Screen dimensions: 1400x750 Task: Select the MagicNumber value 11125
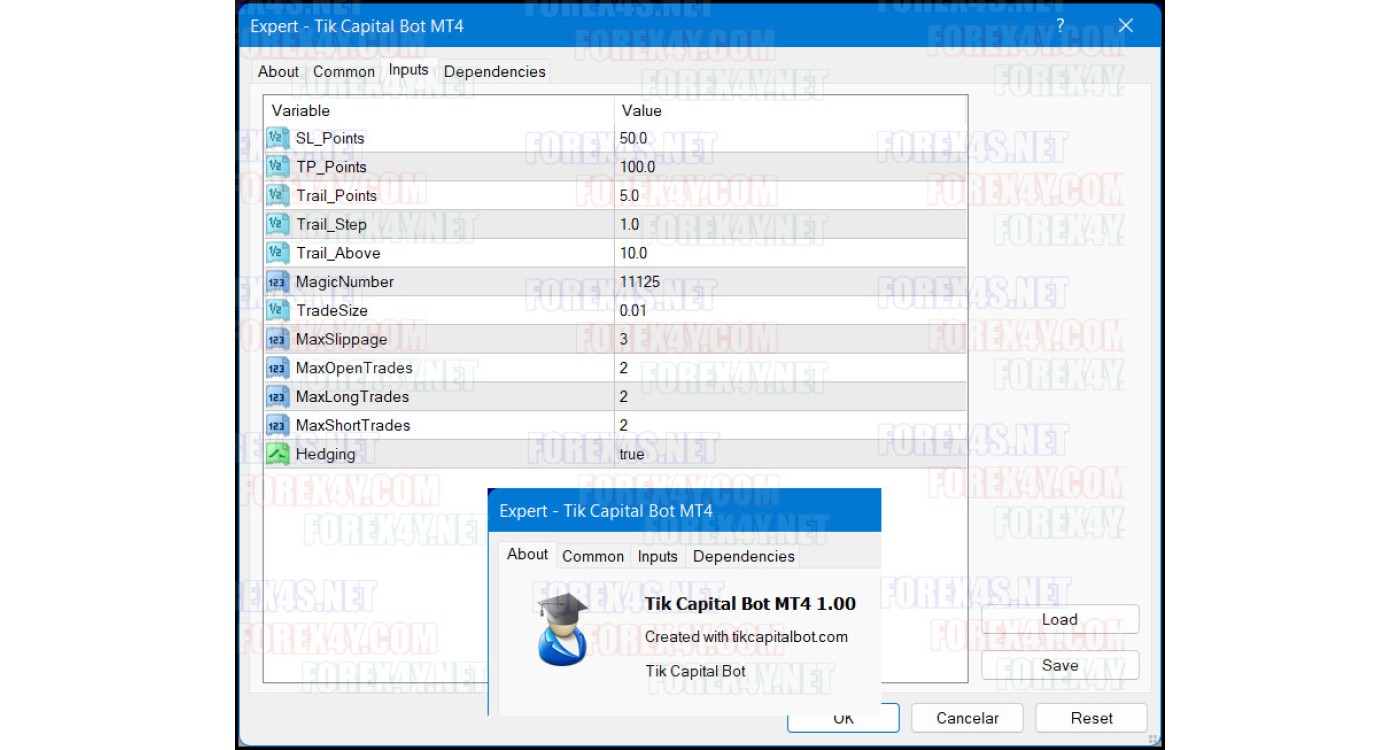coord(640,282)
